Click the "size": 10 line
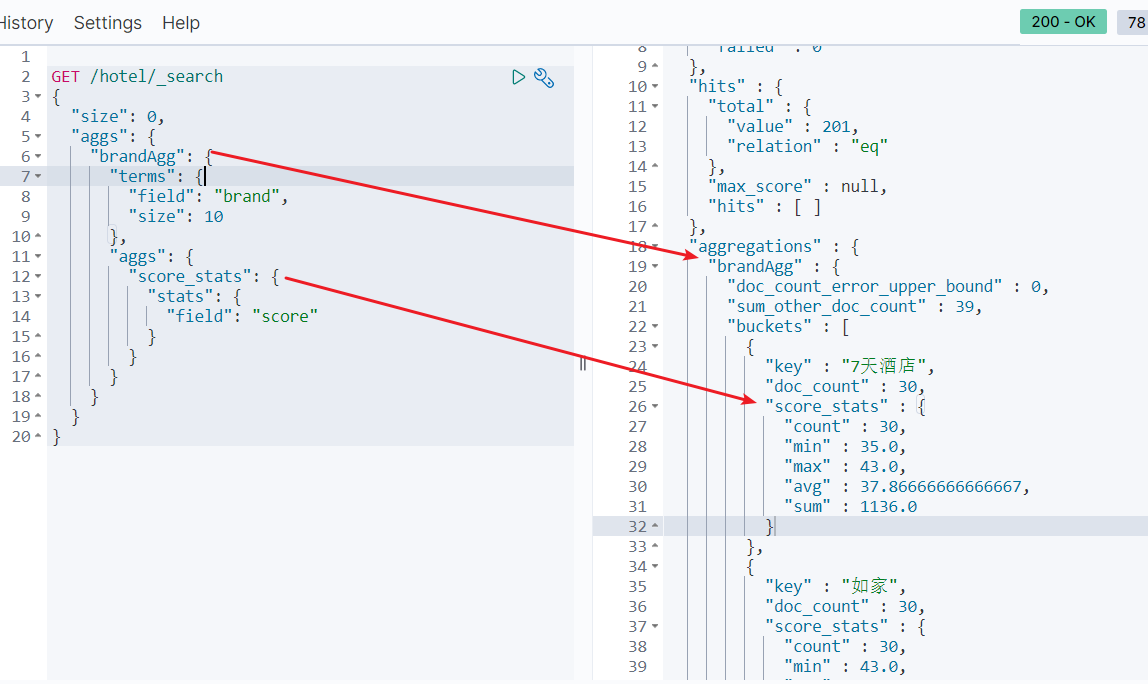The width and height of the screenshot is (1148, 684). click(176, 217)
